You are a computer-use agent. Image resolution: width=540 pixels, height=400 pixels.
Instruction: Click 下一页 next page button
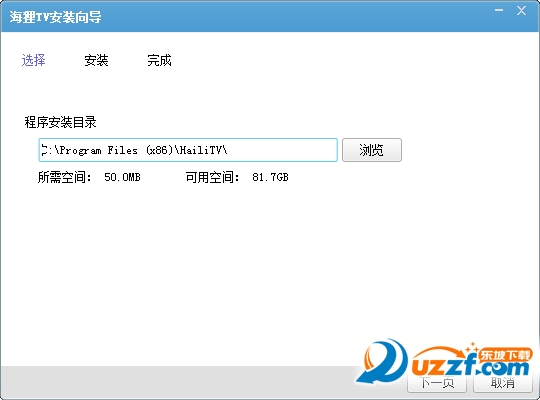(x=437, y=383)
